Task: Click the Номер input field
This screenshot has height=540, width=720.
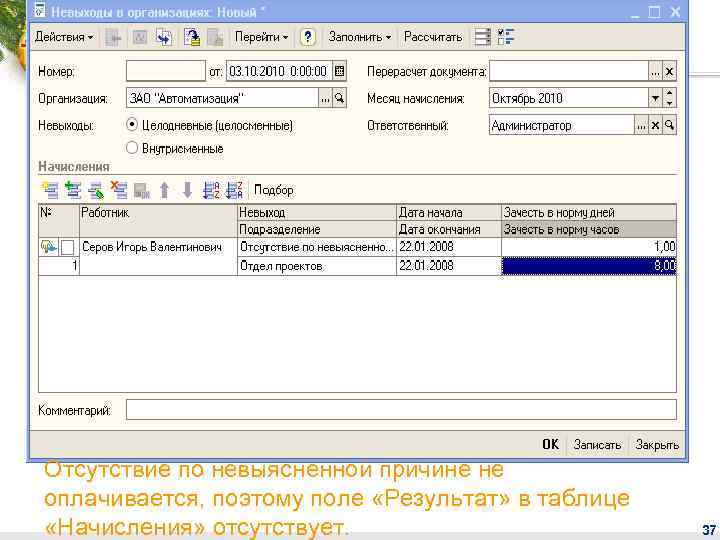Action: pos(166,71)
